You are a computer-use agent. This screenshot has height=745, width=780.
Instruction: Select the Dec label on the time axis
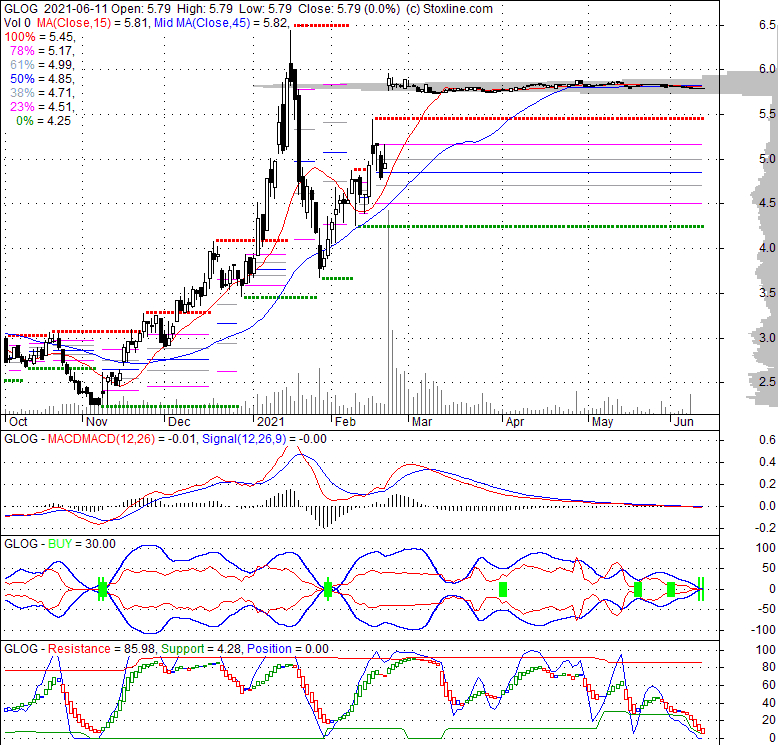[179, 422]
